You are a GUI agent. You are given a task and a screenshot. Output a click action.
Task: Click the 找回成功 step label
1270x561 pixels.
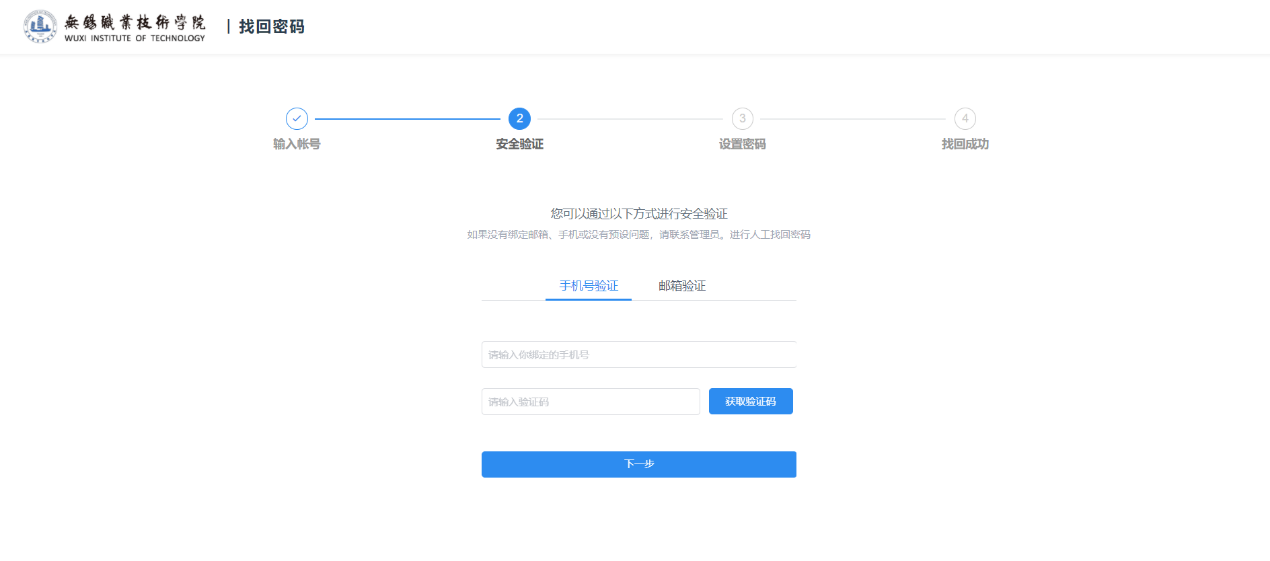tap(964, 144)
